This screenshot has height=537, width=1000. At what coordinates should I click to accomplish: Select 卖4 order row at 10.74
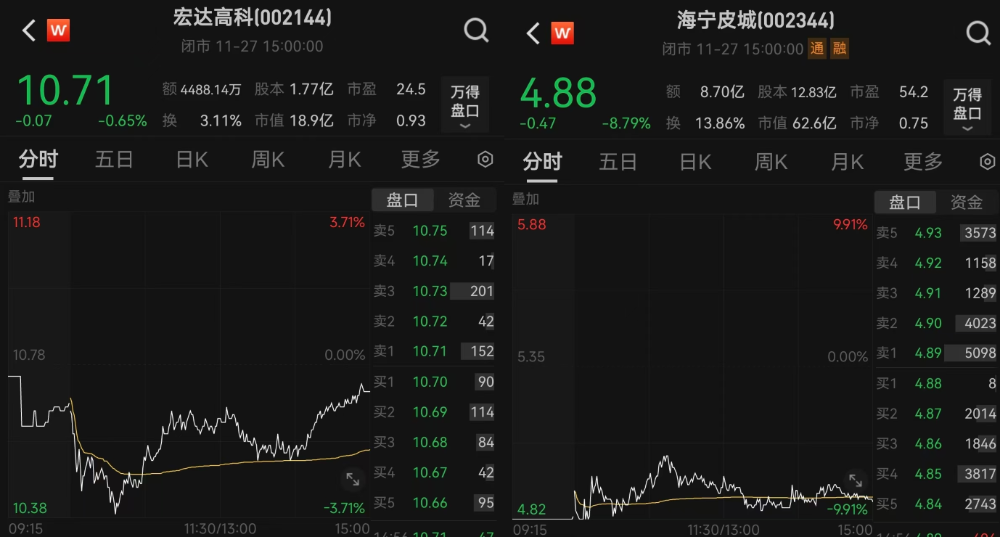click(x=434, y=260)
